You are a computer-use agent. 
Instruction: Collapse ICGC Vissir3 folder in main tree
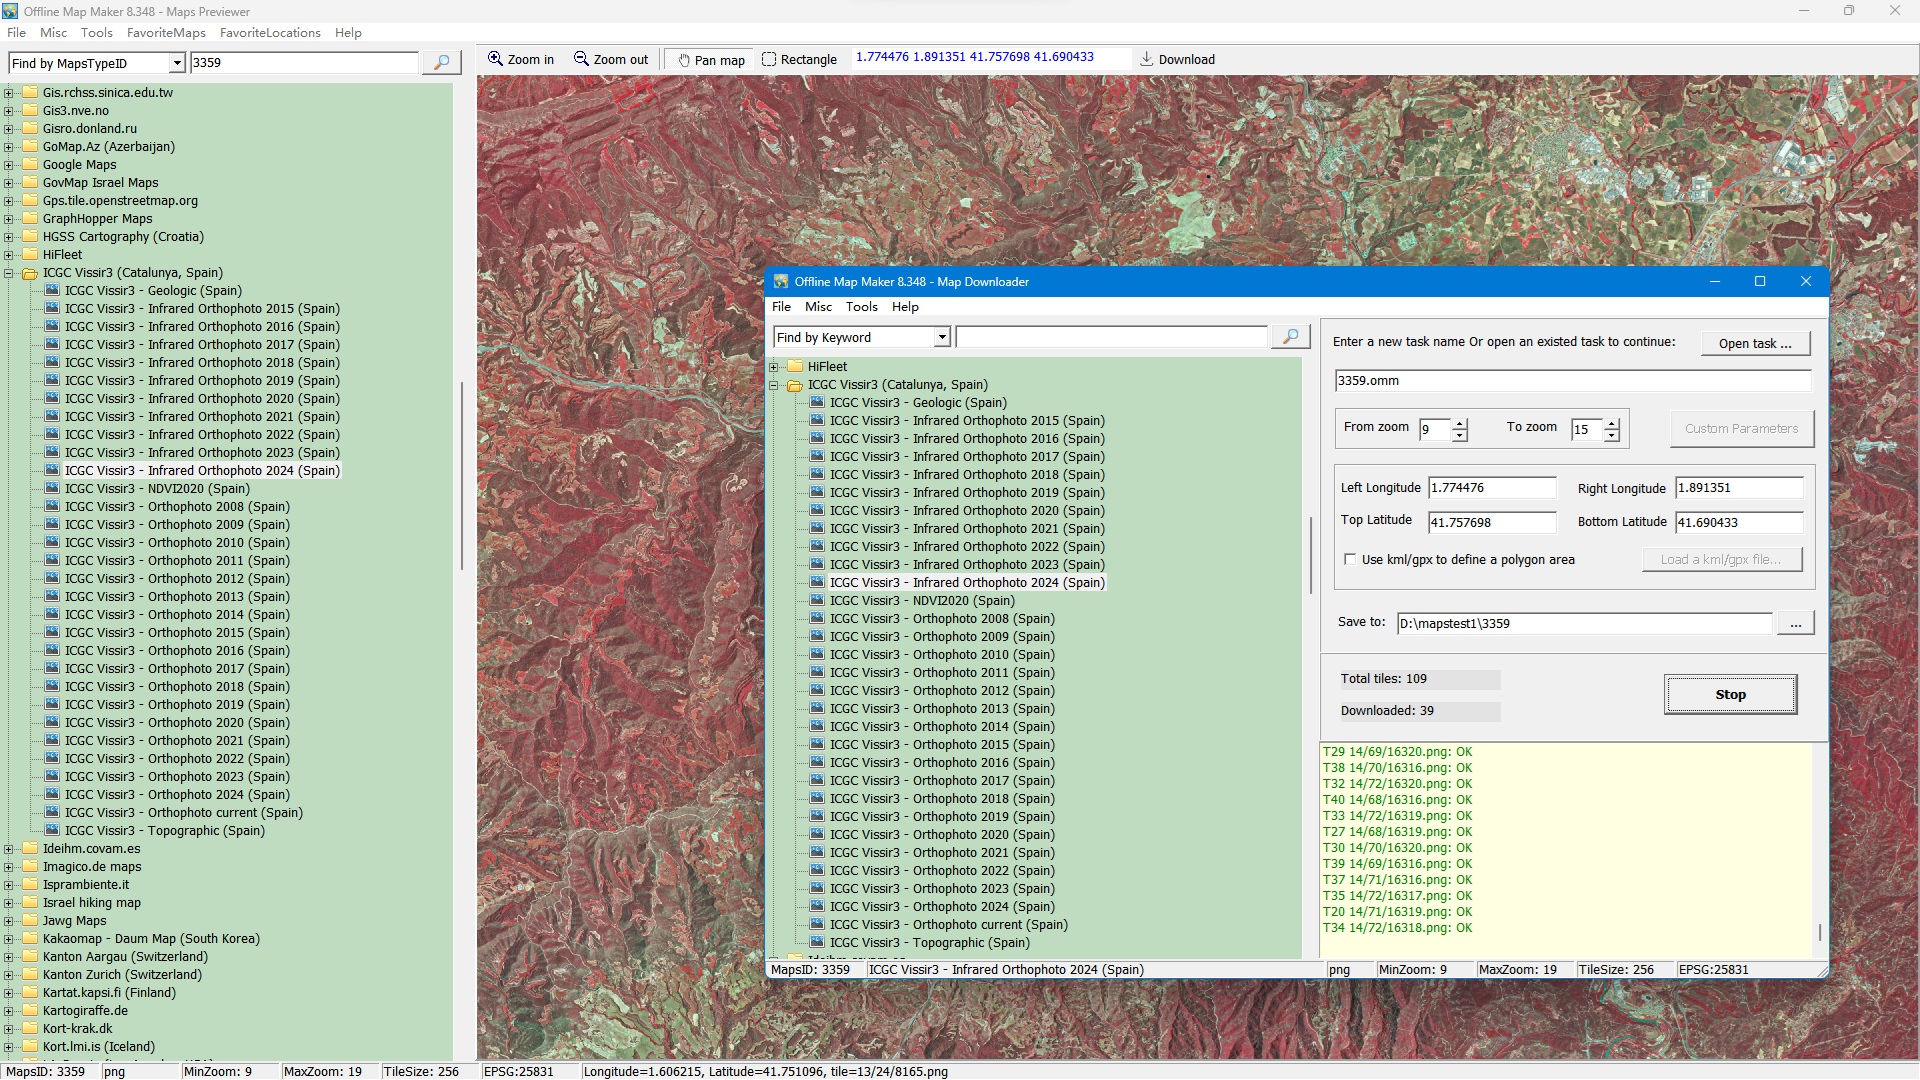point(9,273)
